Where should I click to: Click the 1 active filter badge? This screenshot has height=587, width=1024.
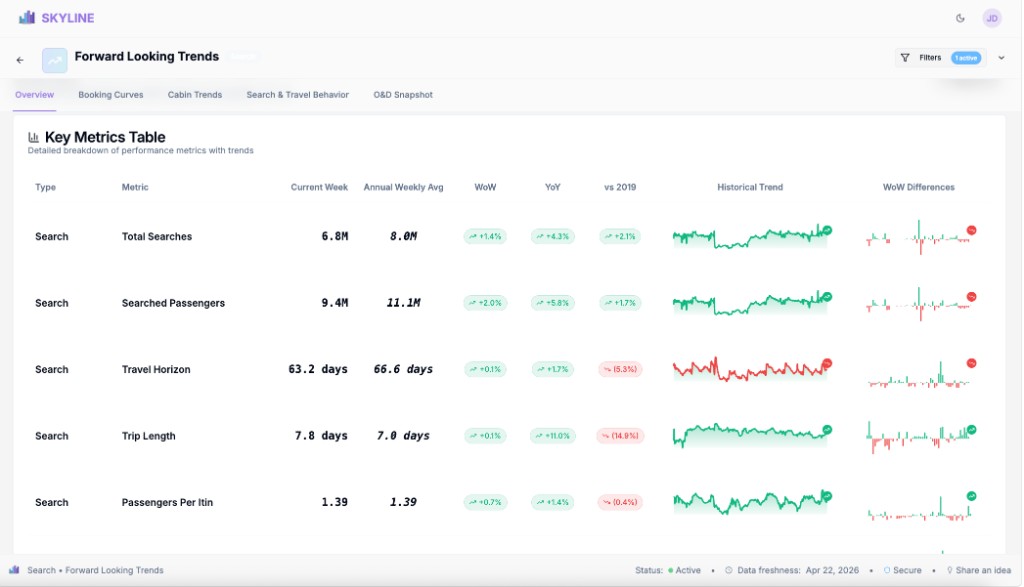tap(966, 58)
